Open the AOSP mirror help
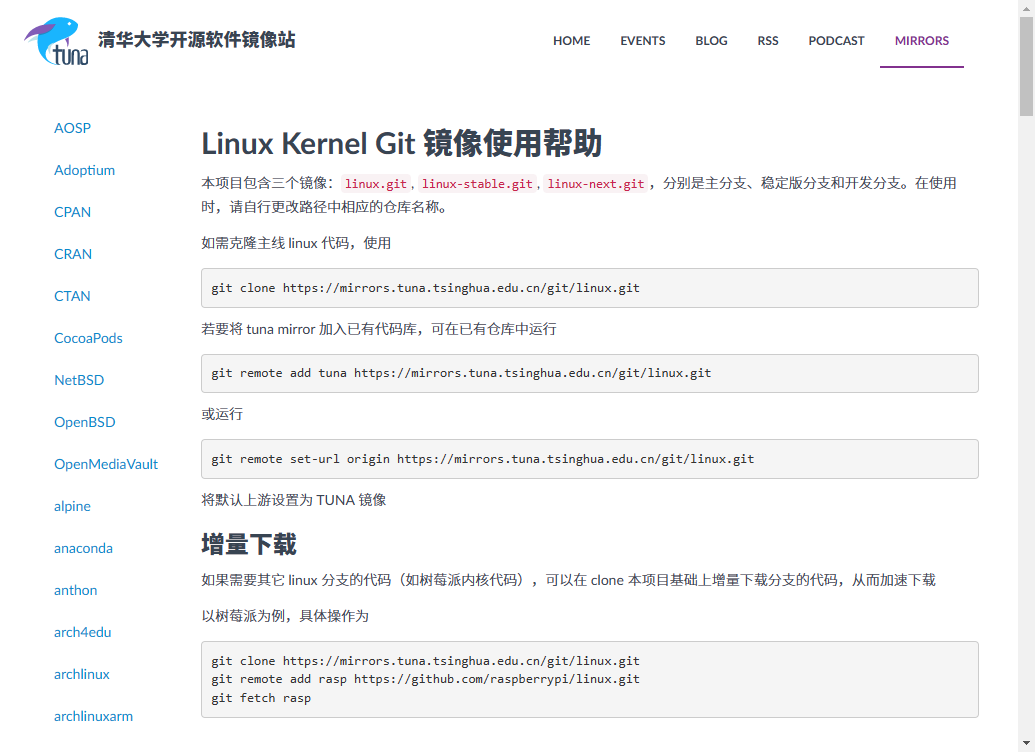The height and width of the screenshot is (752, 1035). tap(73, 128)
